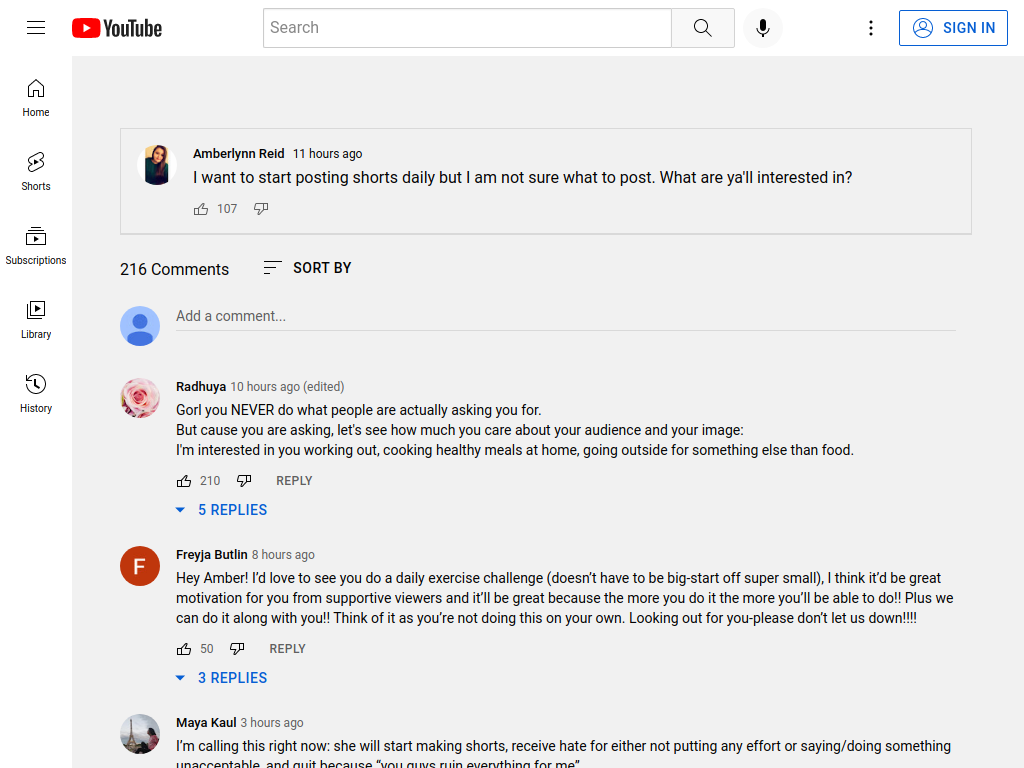Expand the 3 replies under Freyja Butlin
The height and width of the screenshot is (768, 1024).
[221, 678]
